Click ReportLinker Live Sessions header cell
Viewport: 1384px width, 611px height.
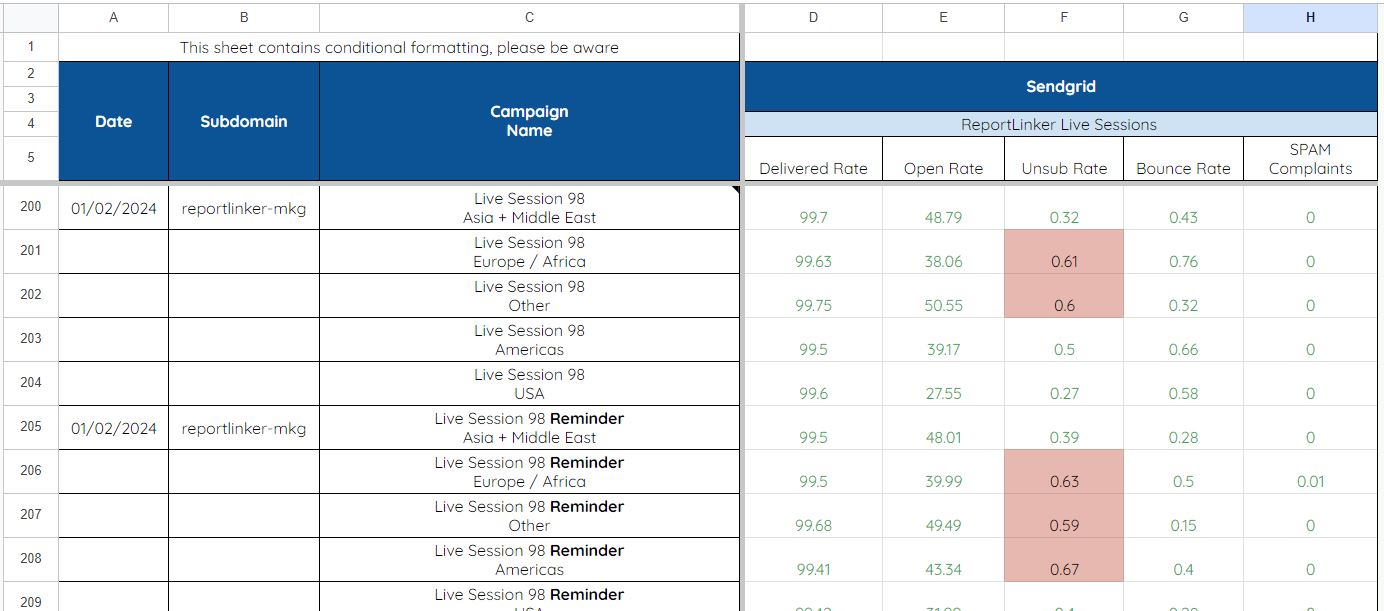[x=1061, y=125]
